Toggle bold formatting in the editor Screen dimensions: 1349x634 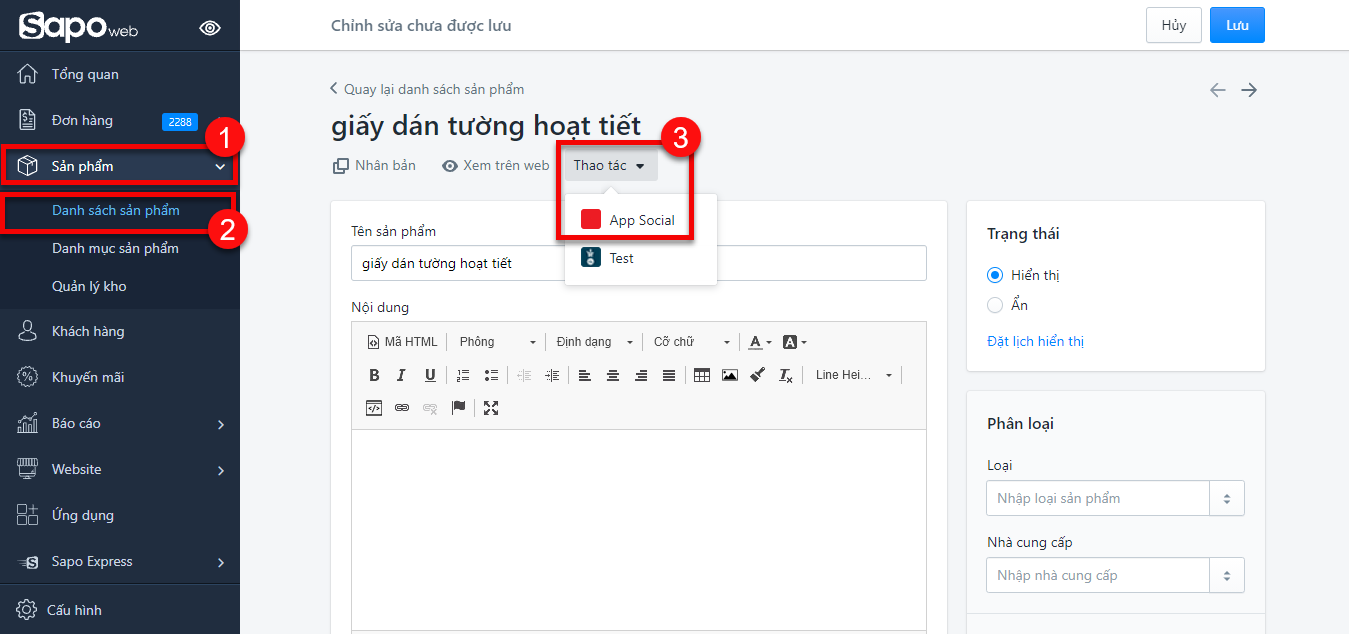coord(374,376)
